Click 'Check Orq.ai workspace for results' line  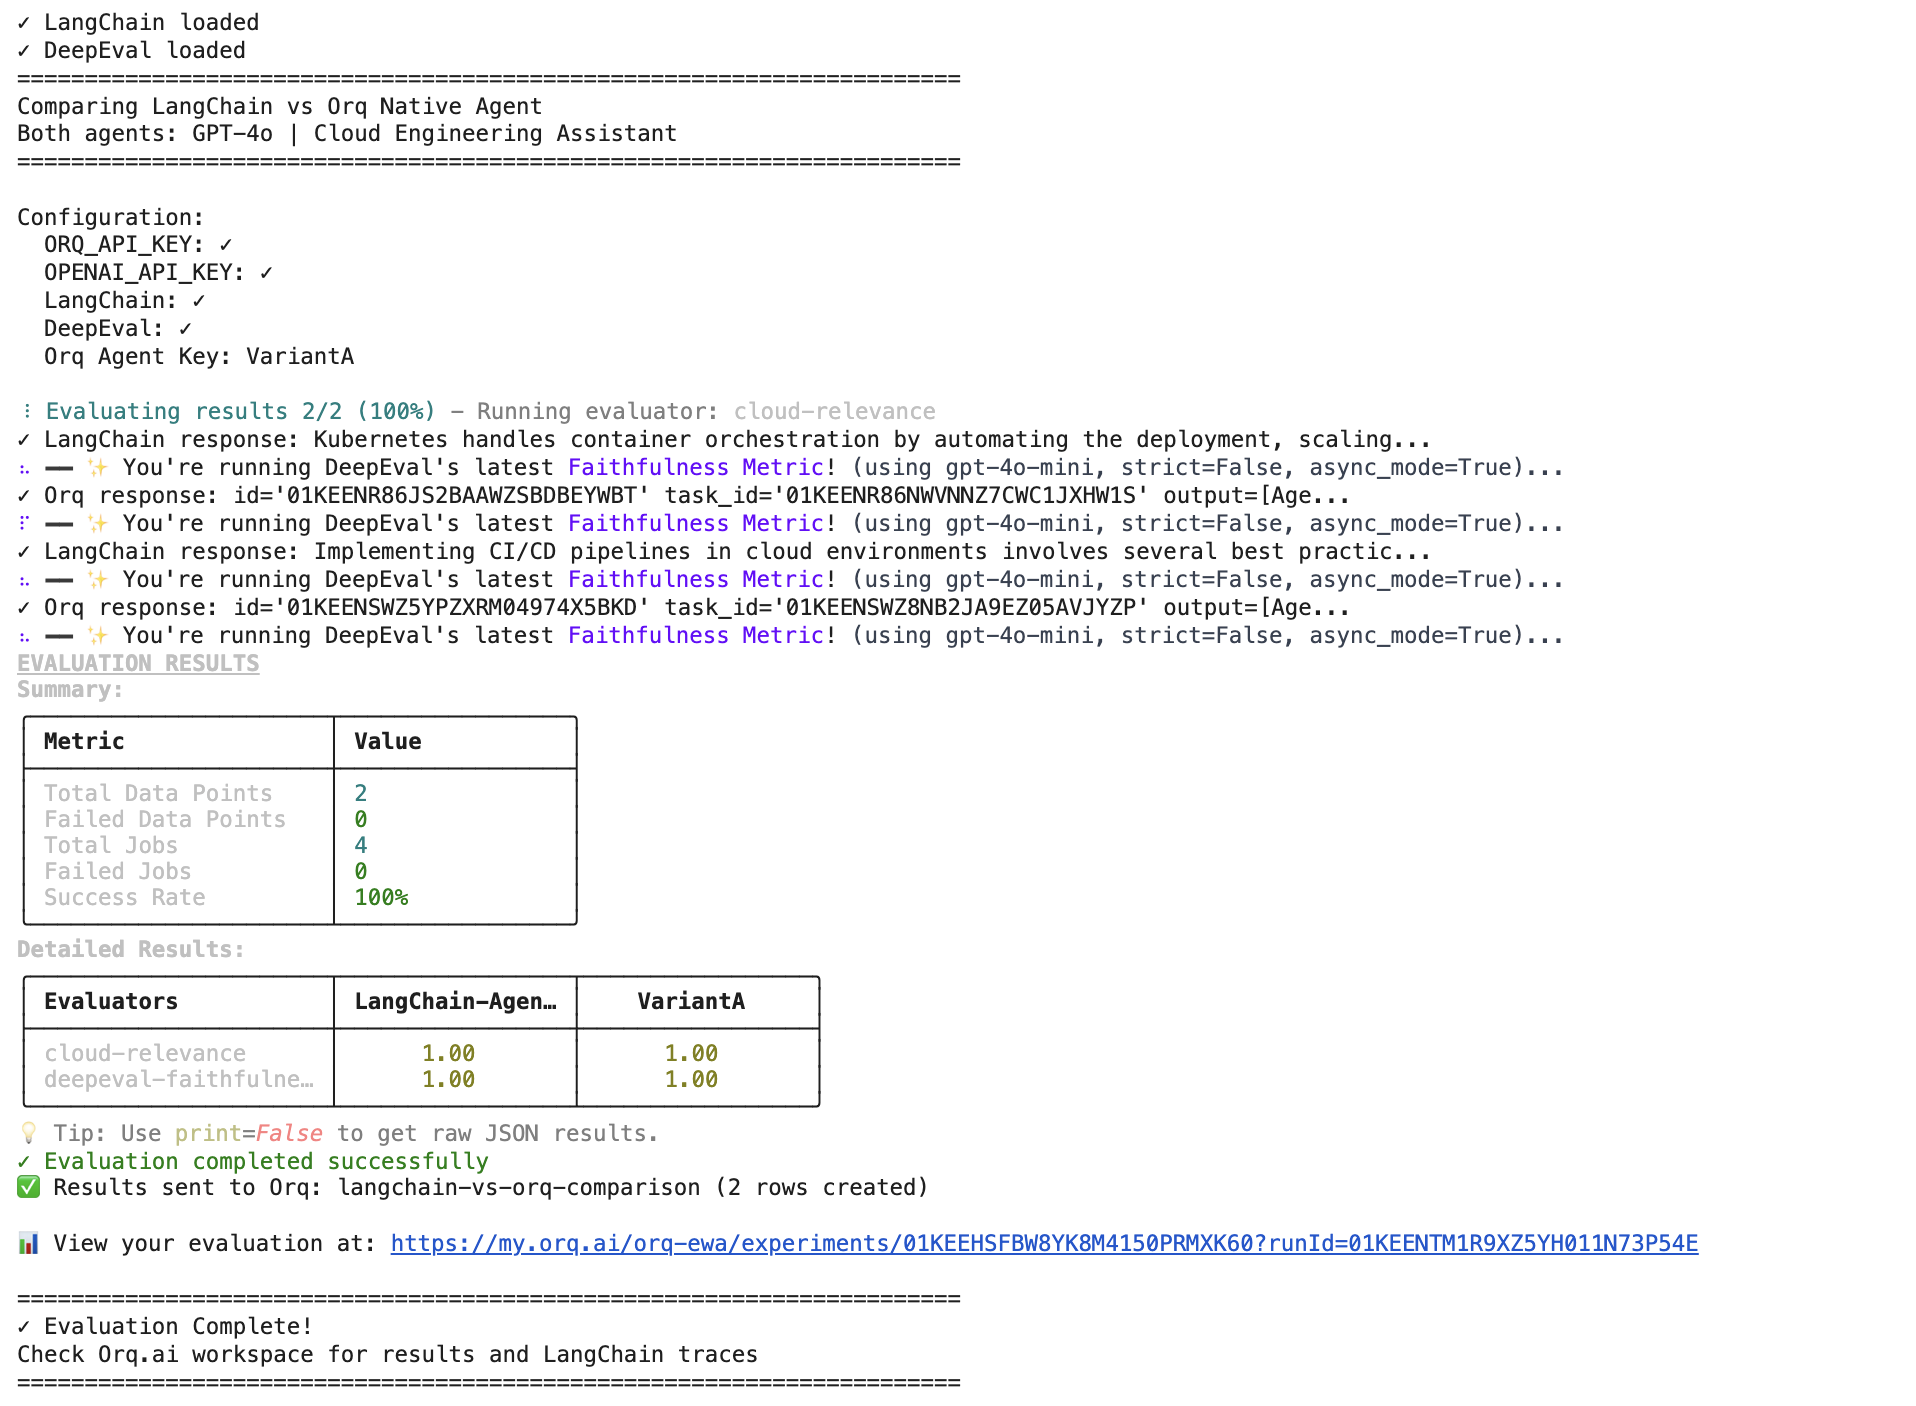pyautogui.click(x=388, y=1354)
